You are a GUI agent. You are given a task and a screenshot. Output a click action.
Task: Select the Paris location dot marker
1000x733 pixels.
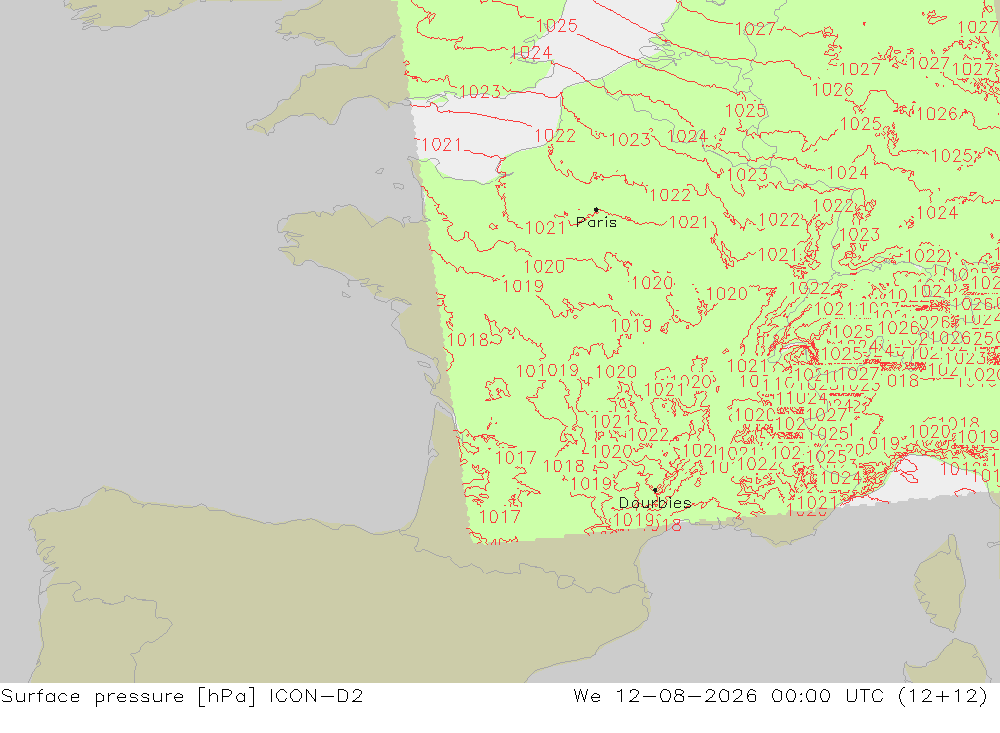click(x=596, y=209)
